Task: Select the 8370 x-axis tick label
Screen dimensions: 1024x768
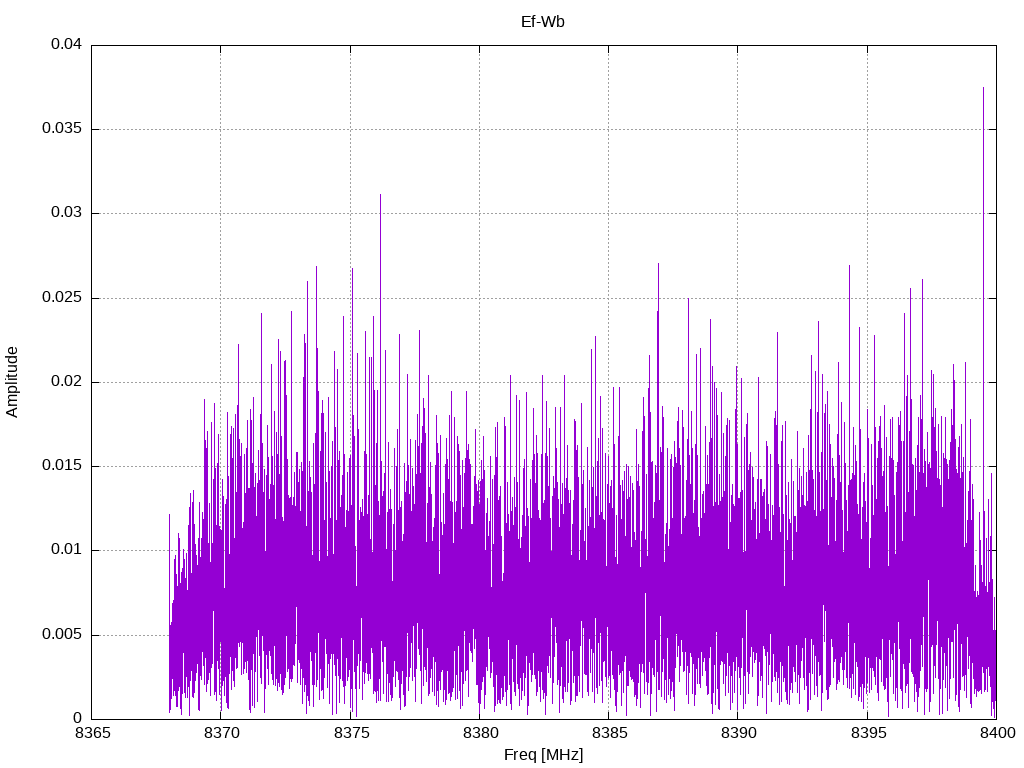Action: tap(220, 734)
